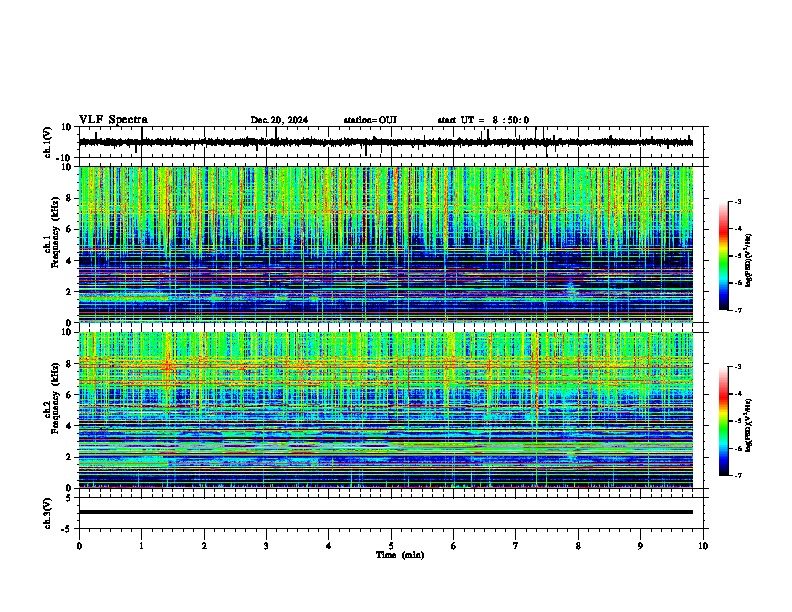Click time axis tick label "9"
The height and width of the screenshot is (612, 792).
(640, 546)
